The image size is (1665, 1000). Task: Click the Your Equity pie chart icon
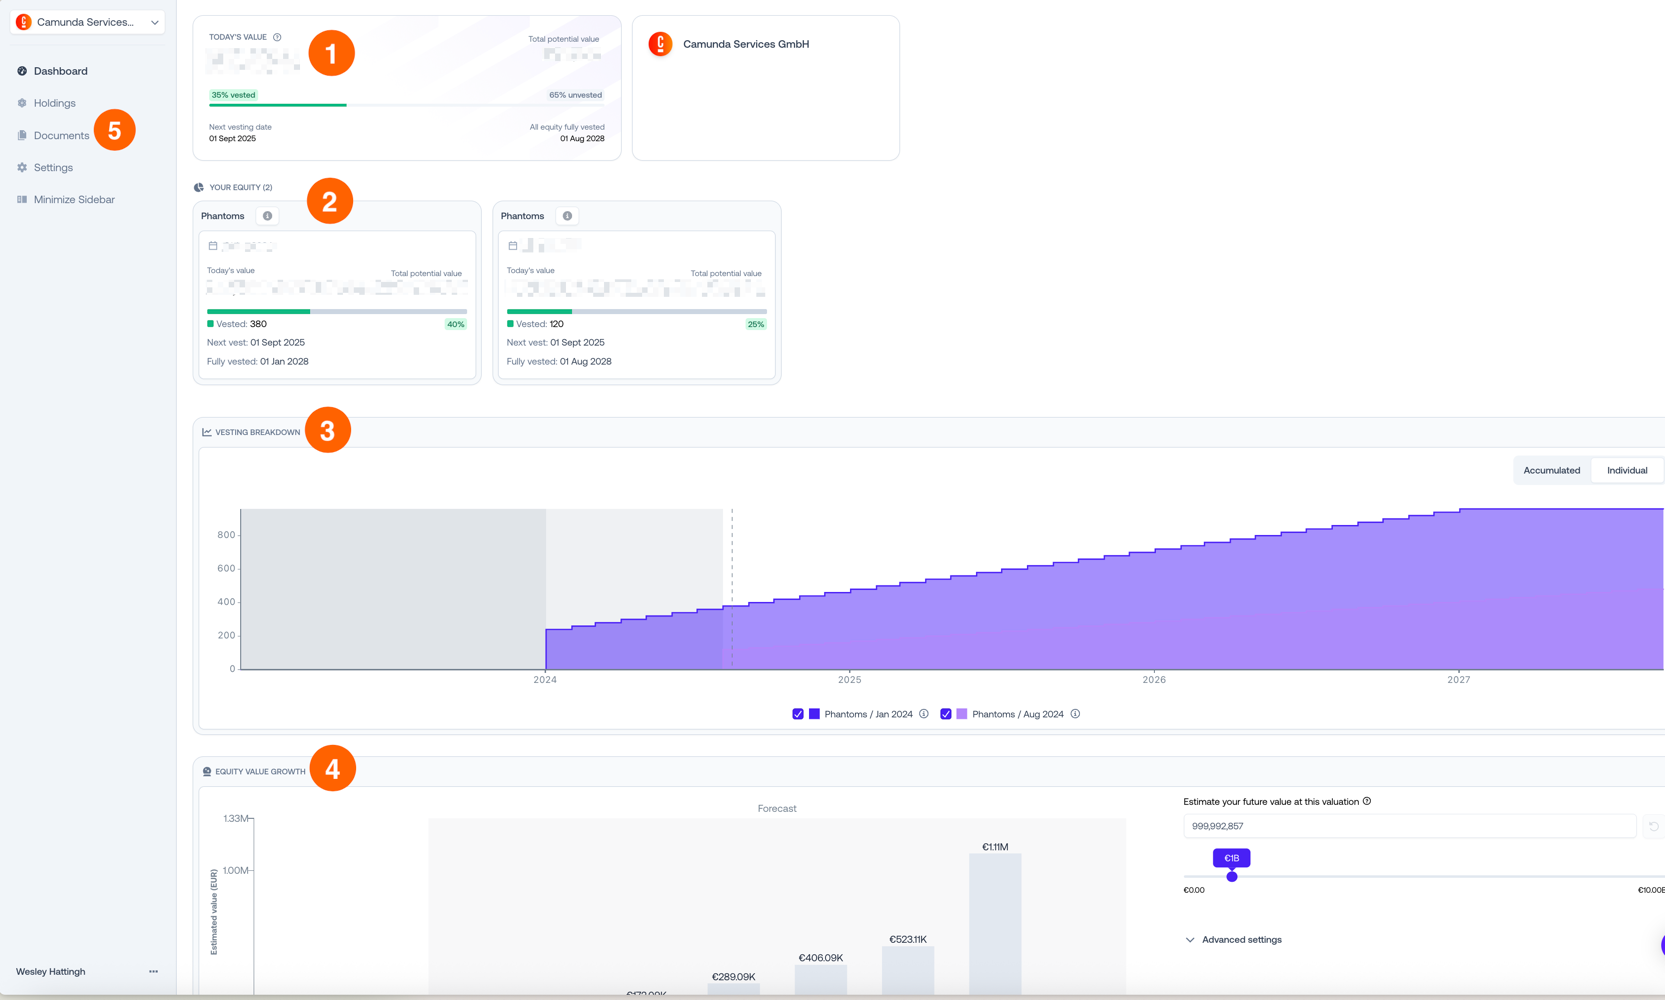(x=199, y=187)
